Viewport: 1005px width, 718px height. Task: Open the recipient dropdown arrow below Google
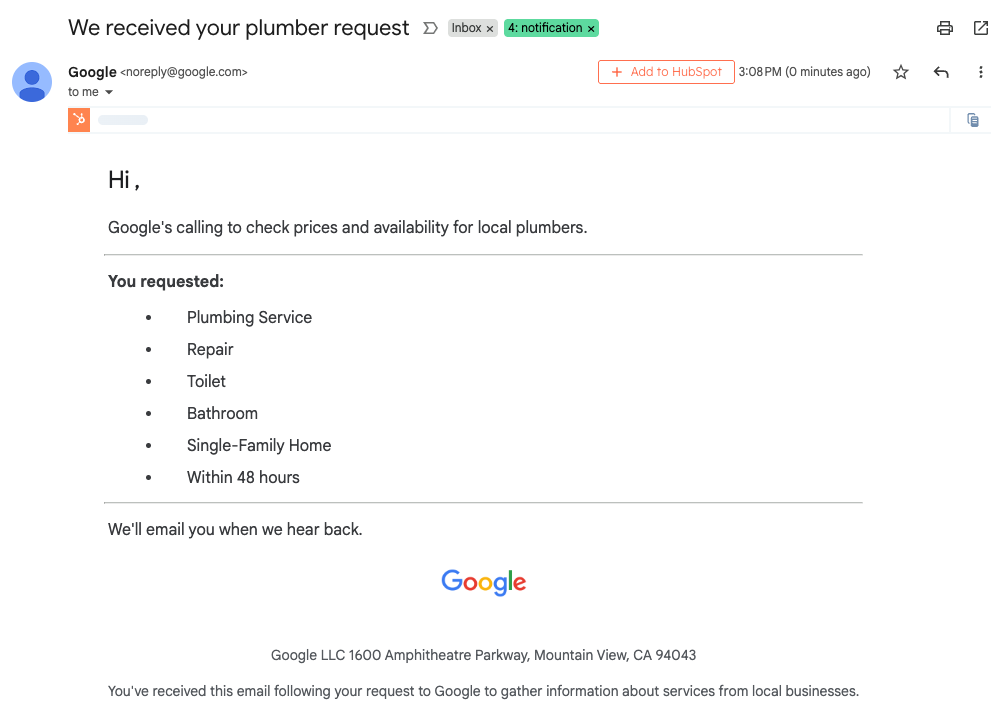108,91
